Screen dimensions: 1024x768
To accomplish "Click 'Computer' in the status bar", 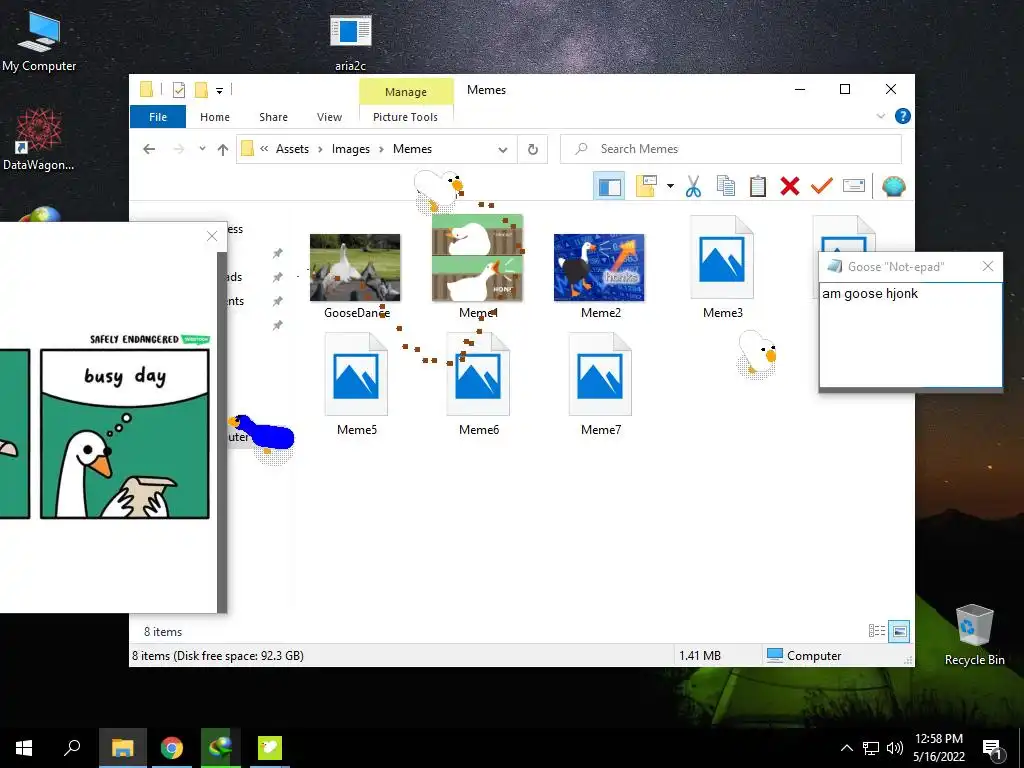I will point(804,656).
